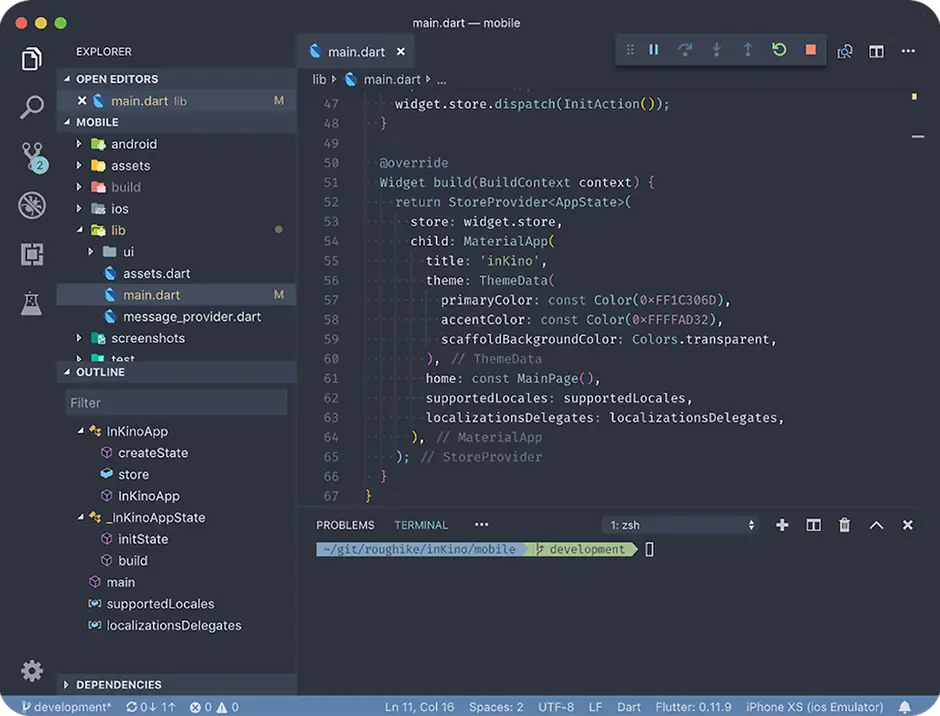Switch to the TERMINAL panel tab
The image size is (940, 716).
pos(421,525)
